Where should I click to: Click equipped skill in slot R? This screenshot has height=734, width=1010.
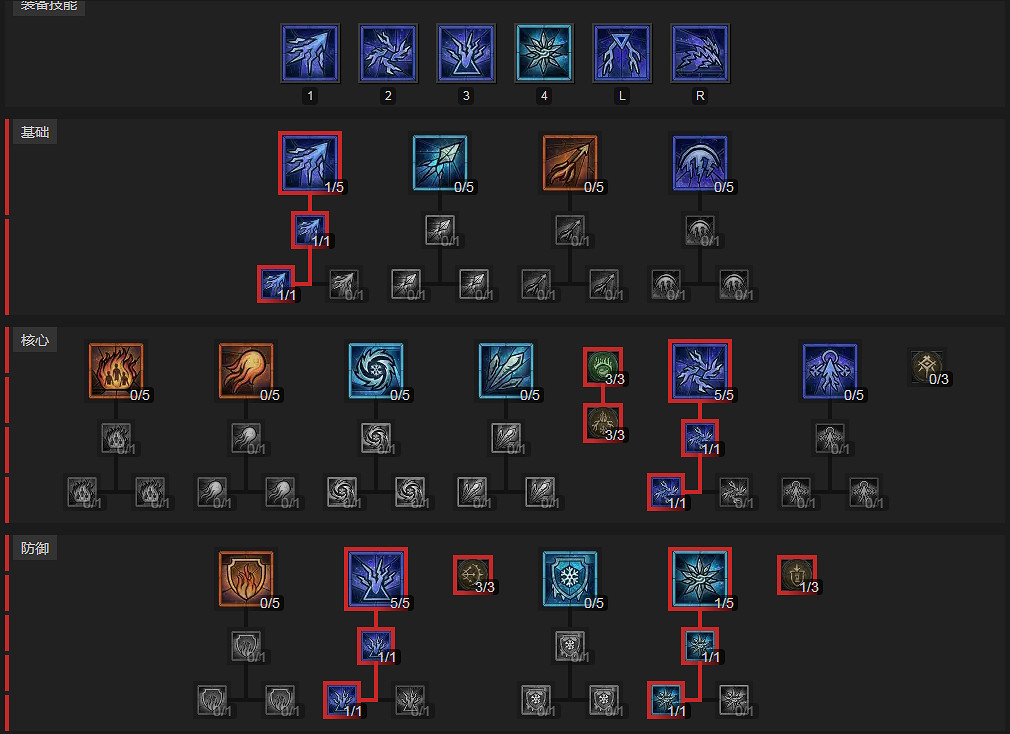[700, 53]
